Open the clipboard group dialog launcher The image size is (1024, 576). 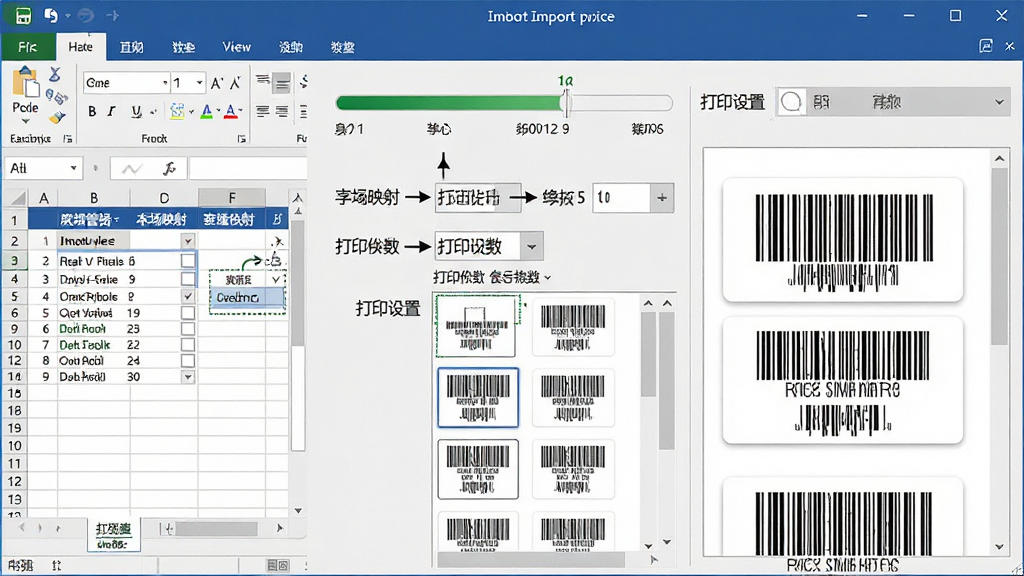coord(67,138)
